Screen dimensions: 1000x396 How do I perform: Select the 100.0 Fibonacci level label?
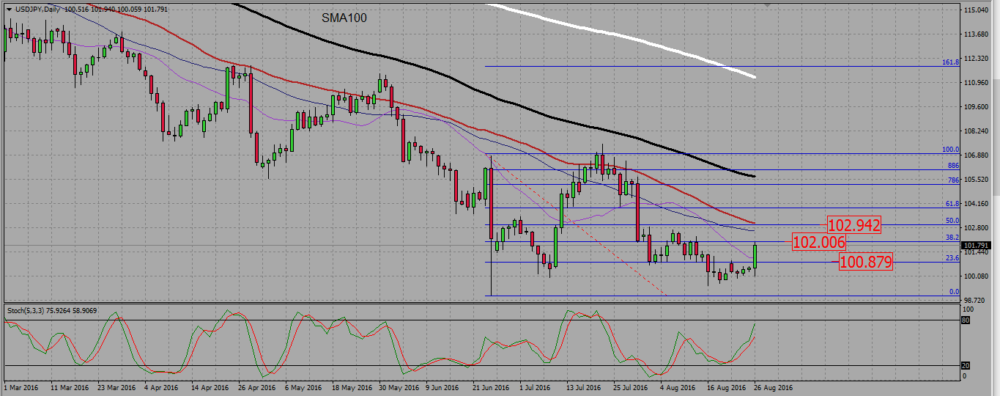pos(951,150)
